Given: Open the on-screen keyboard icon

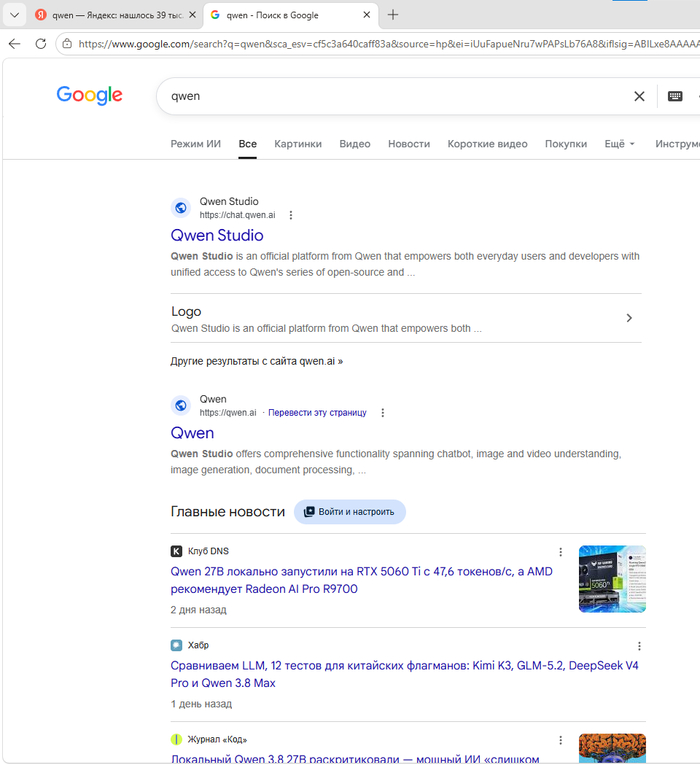Looking at the screenshot, I should pos(675,96).
